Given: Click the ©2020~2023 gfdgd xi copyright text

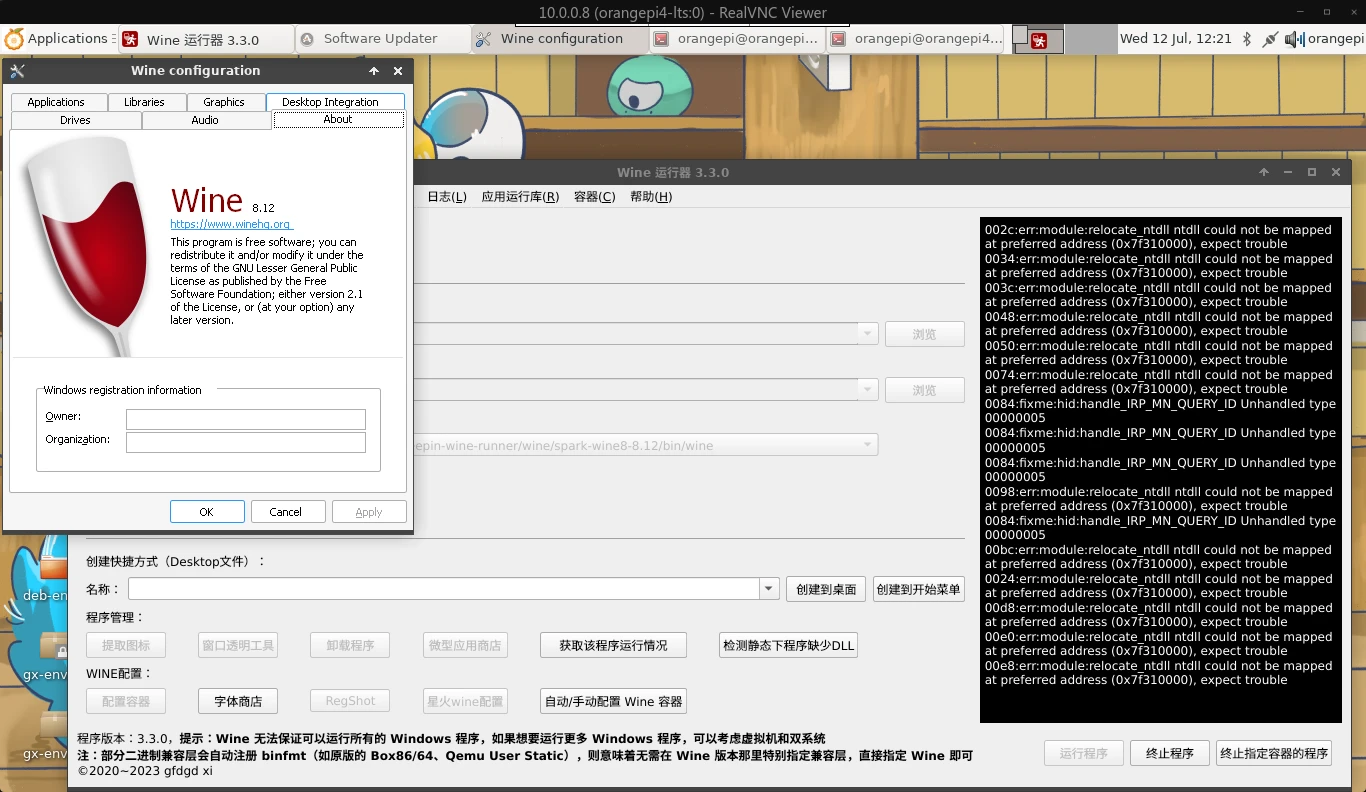Looking at the screenshot, I should [145, 771].
